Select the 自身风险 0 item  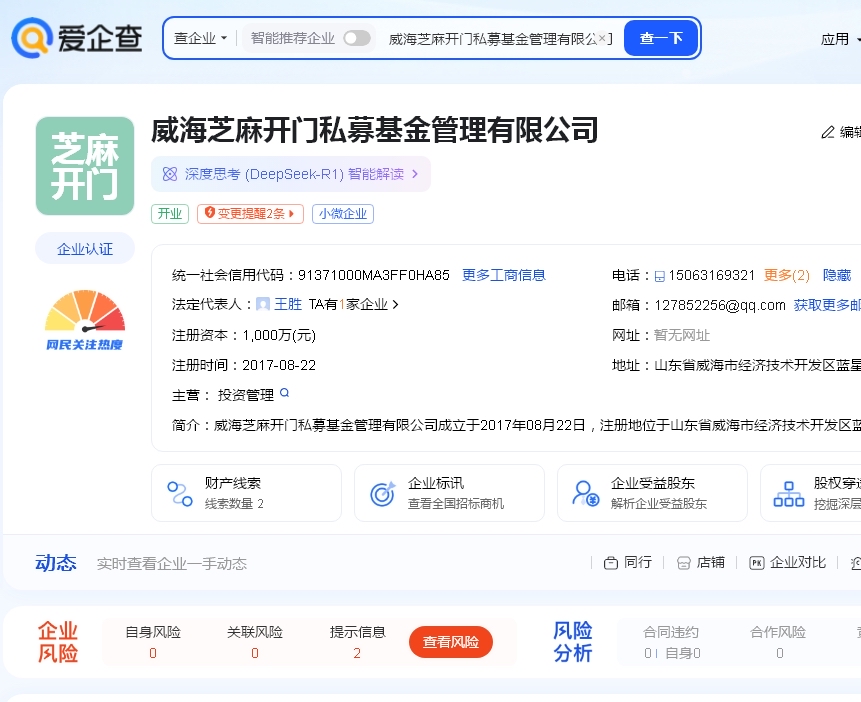click(x=153, y=642)
